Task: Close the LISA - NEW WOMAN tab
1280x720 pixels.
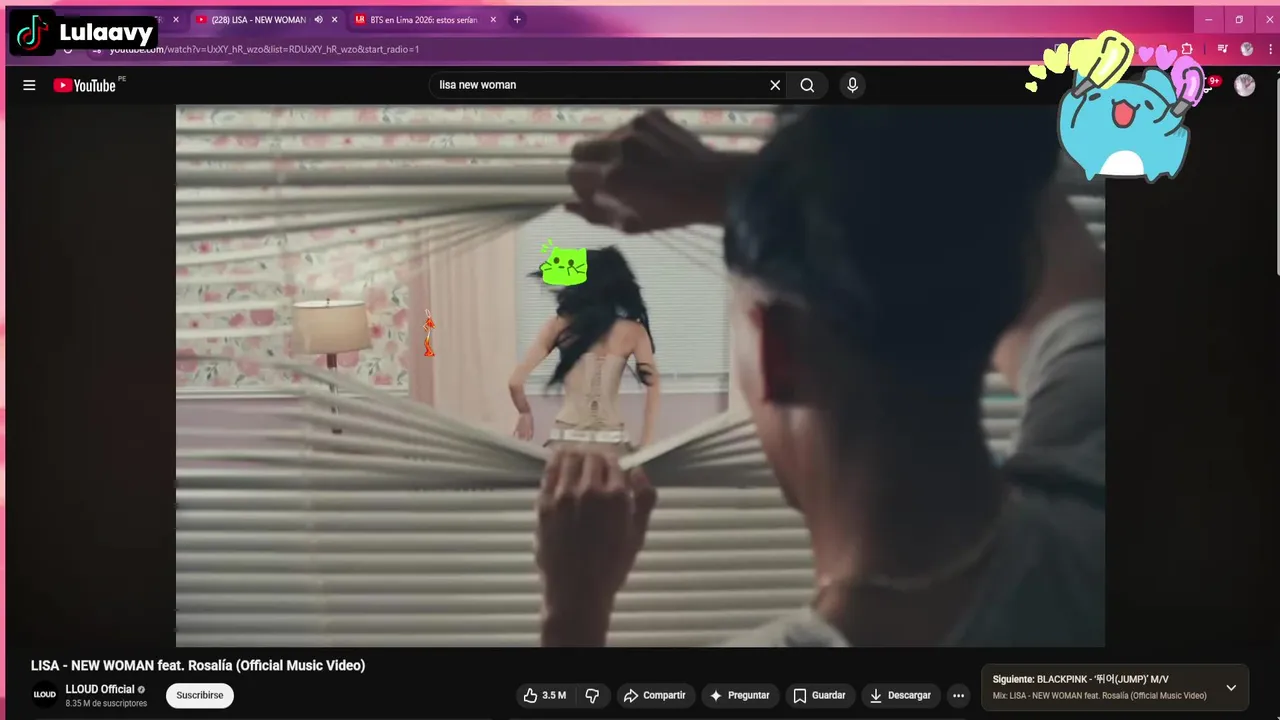Action: (334, 20)
